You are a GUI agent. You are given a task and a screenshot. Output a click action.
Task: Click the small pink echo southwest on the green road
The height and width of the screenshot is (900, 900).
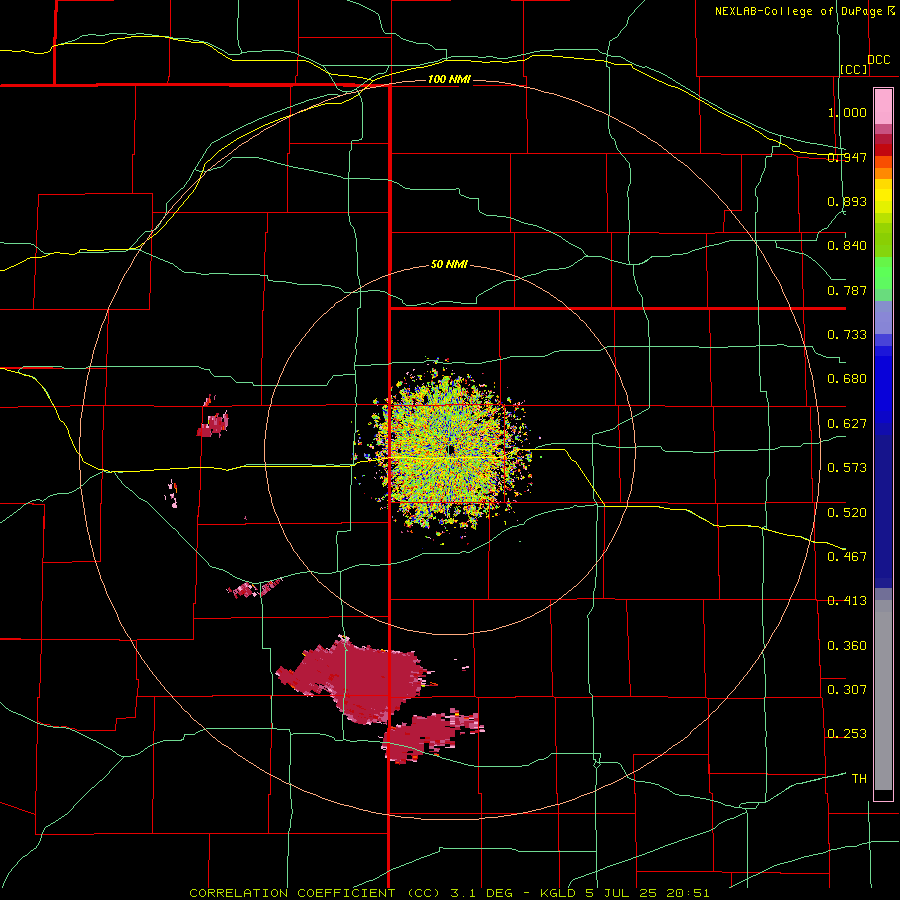point(255,588)
